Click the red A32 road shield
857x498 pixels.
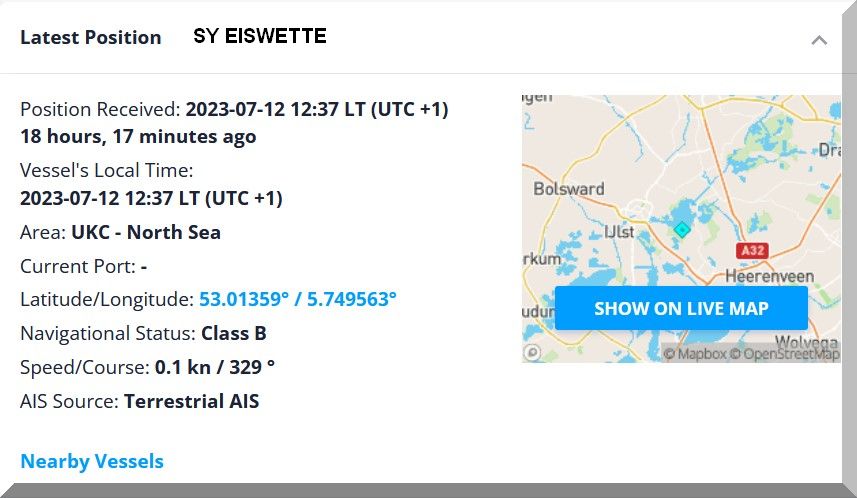[751, 249]
